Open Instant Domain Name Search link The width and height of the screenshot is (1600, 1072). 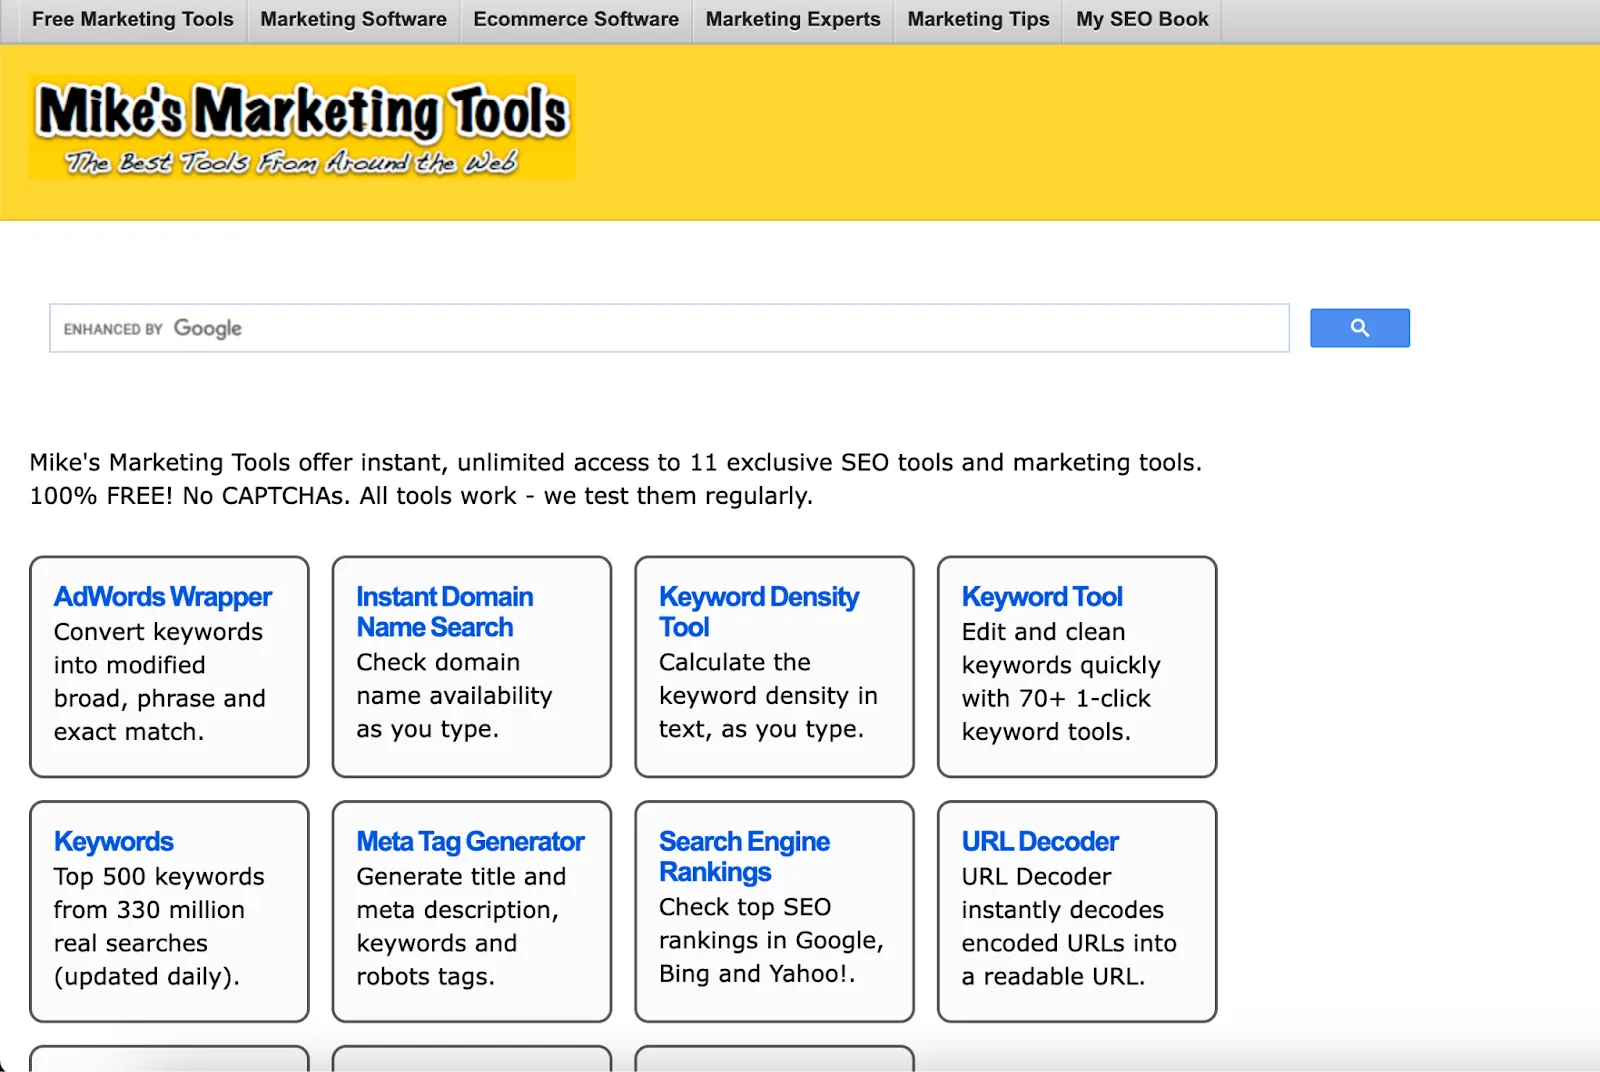(444, 612)
